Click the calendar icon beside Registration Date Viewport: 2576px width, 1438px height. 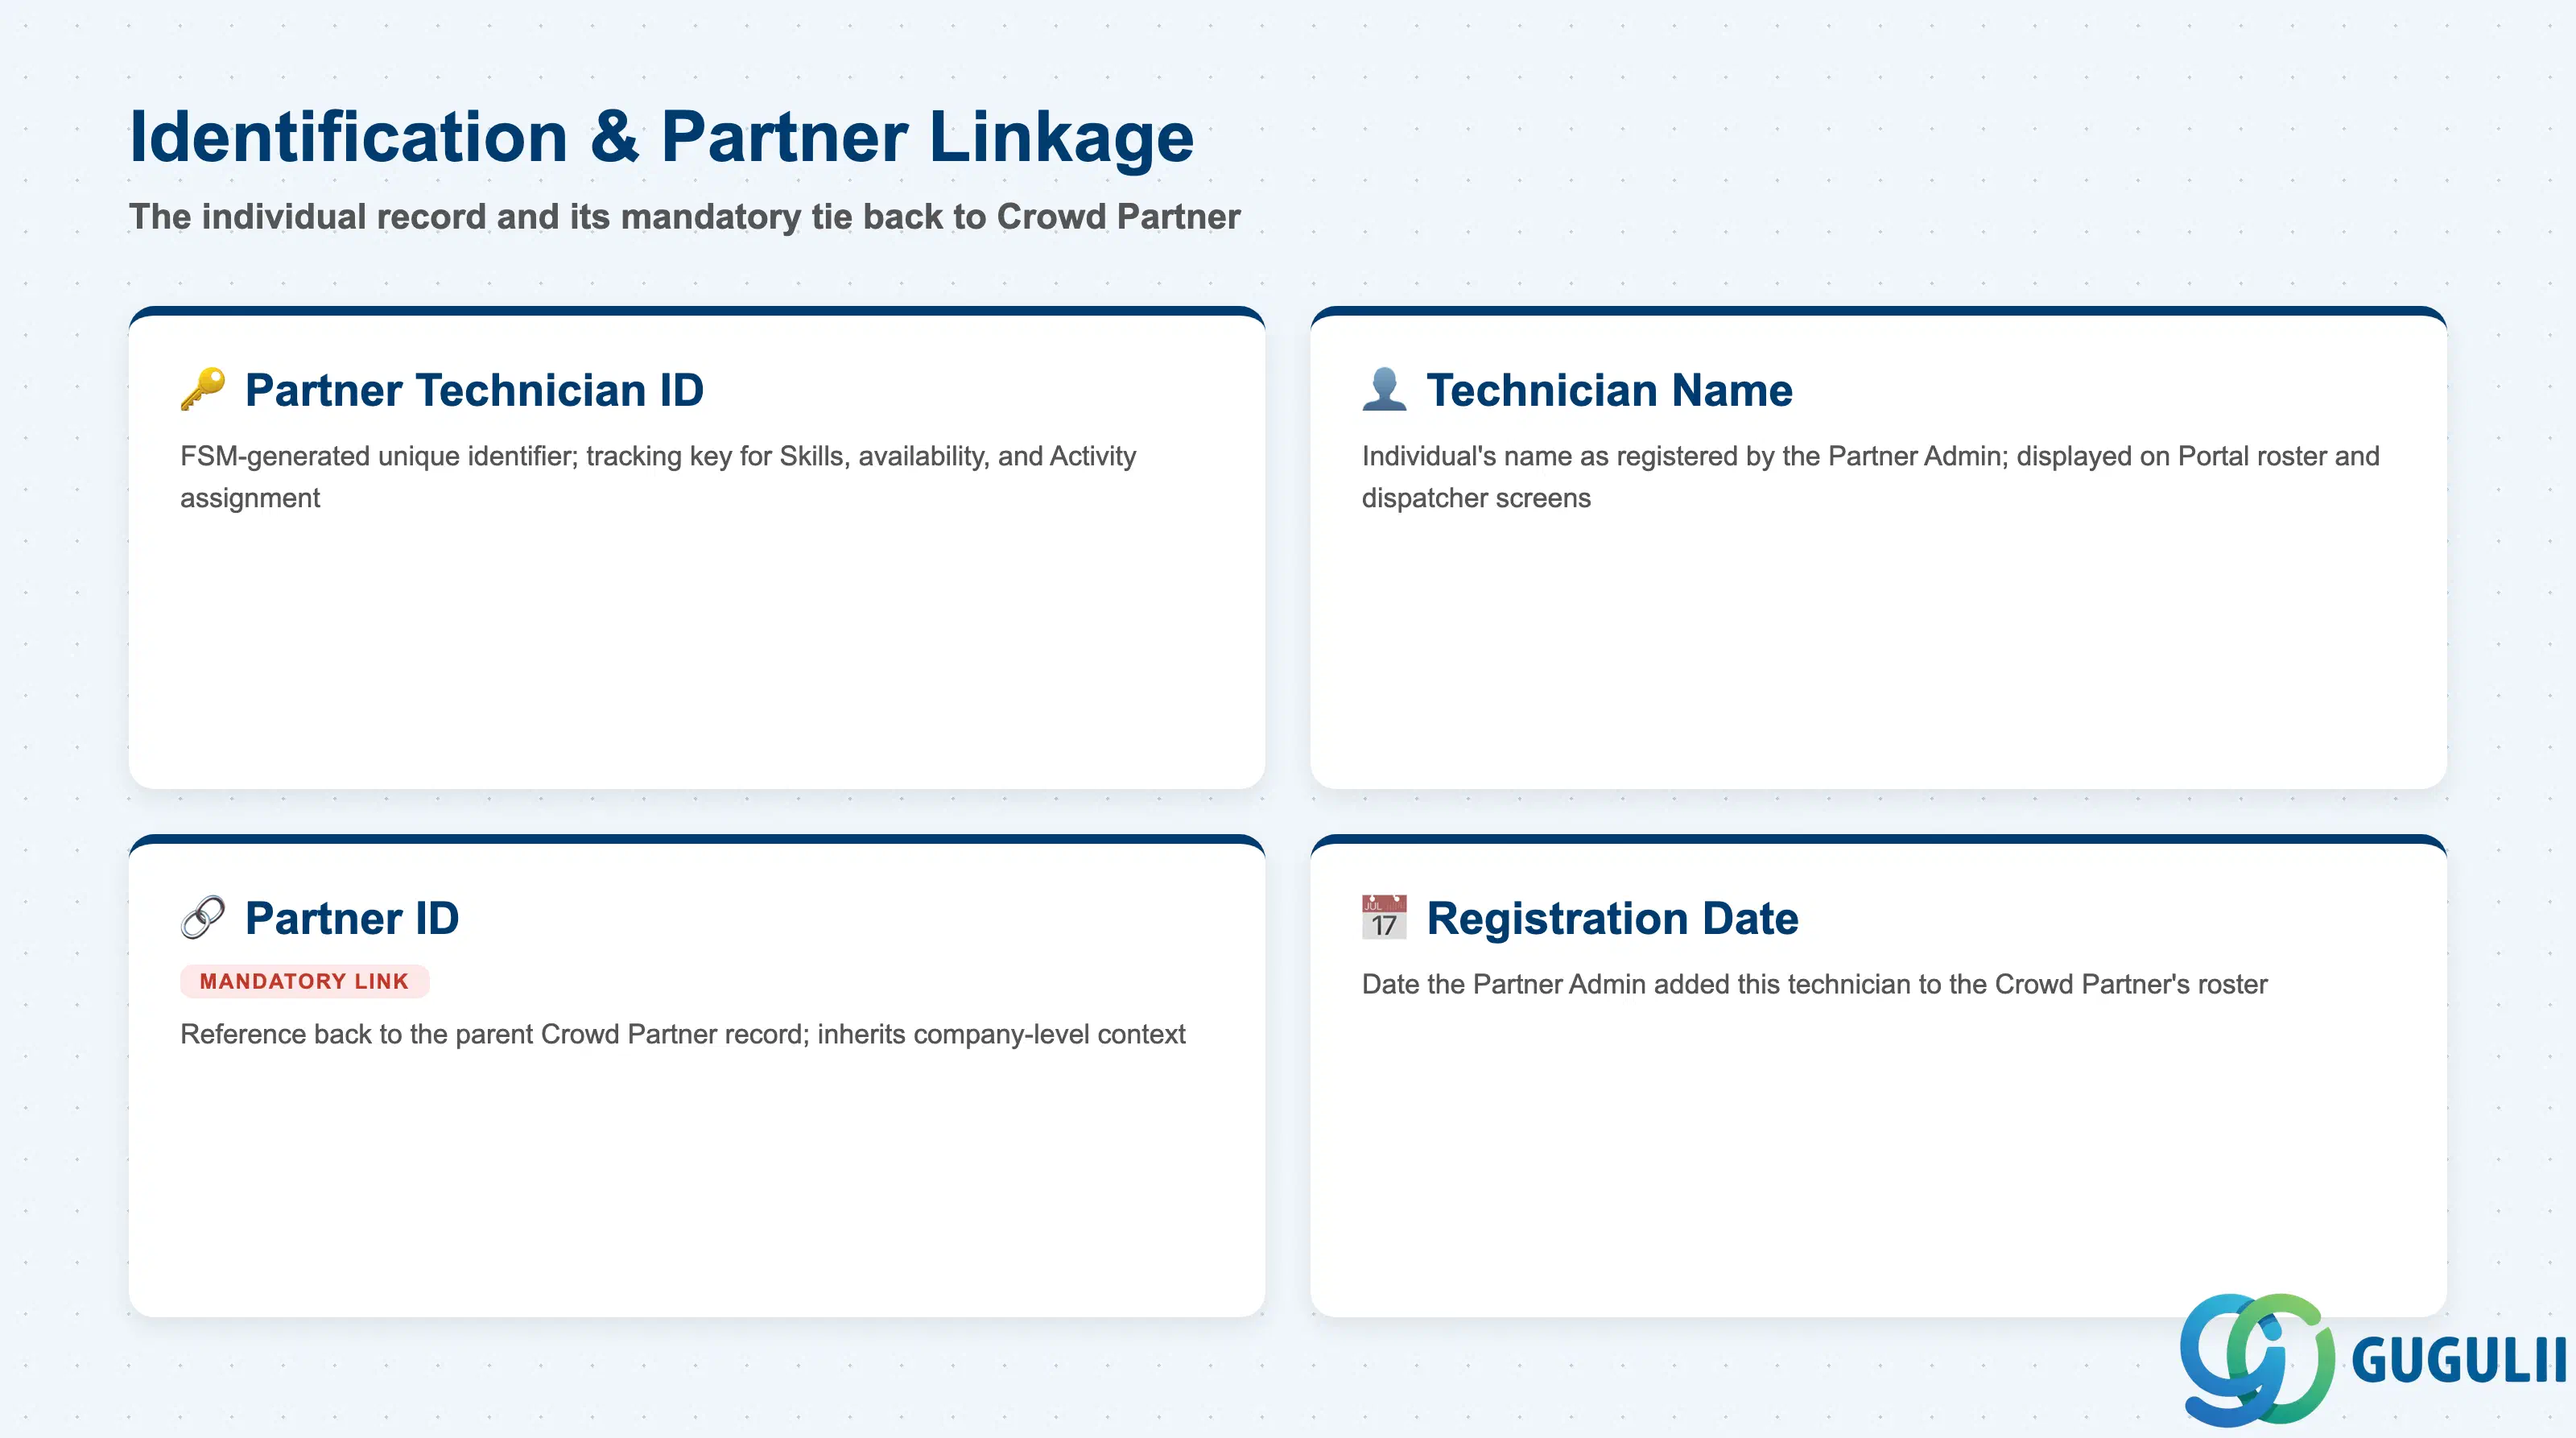click(1384, 917)
